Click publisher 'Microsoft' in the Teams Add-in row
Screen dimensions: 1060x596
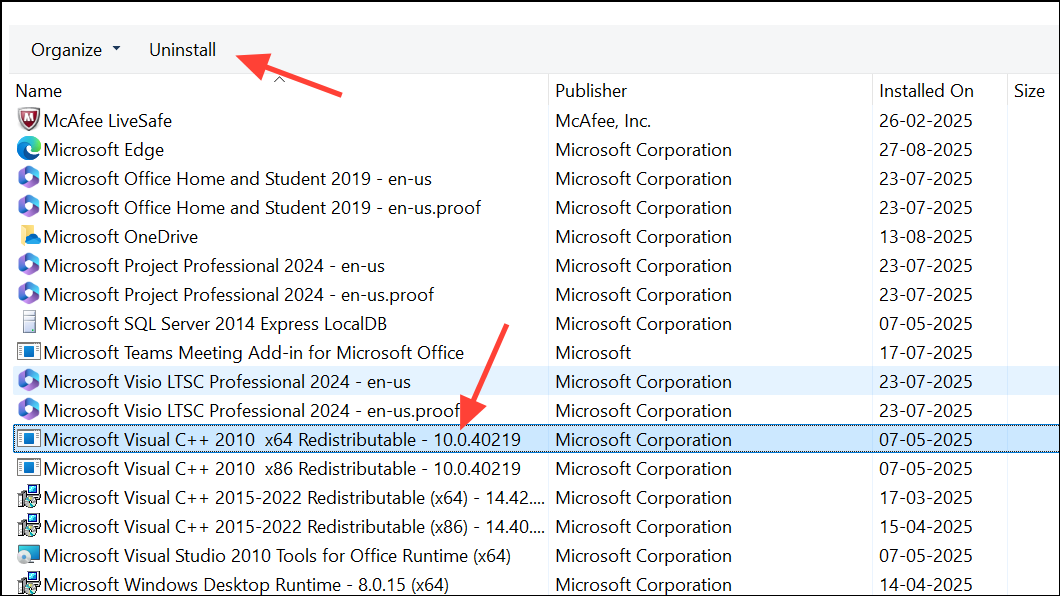(593, 353)
